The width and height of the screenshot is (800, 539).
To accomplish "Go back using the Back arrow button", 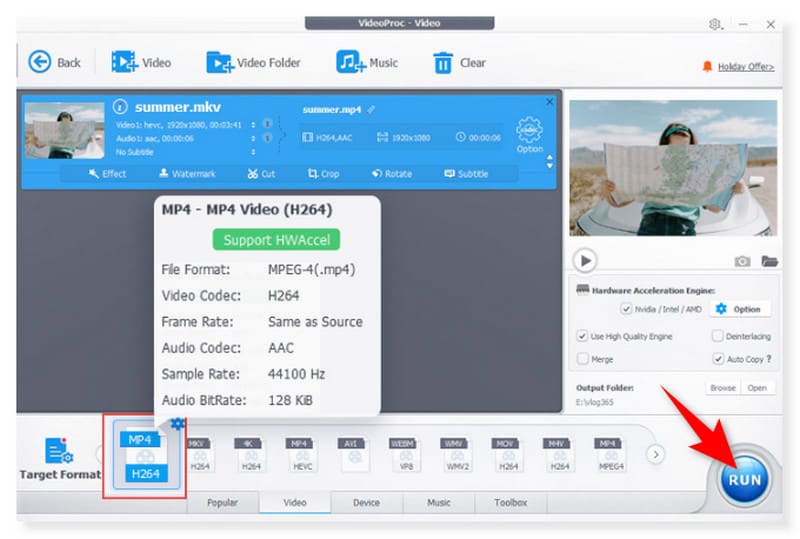I will pyautogui.click(x=40, y=62).
